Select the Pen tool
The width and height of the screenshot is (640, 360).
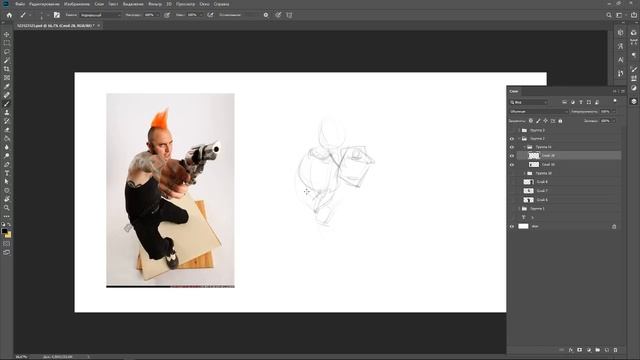(x=7, y=164)
